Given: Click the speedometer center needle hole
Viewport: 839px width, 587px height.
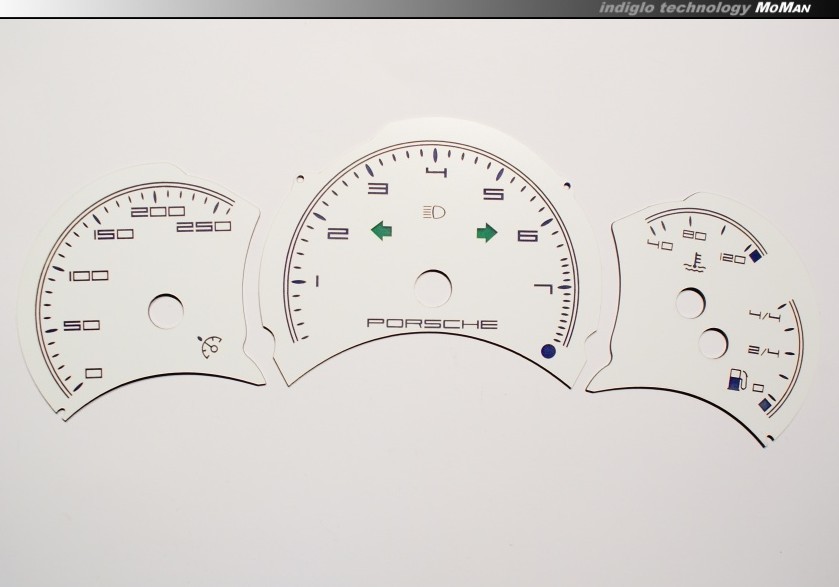Looking at the screenshot, I should [167, 310].
